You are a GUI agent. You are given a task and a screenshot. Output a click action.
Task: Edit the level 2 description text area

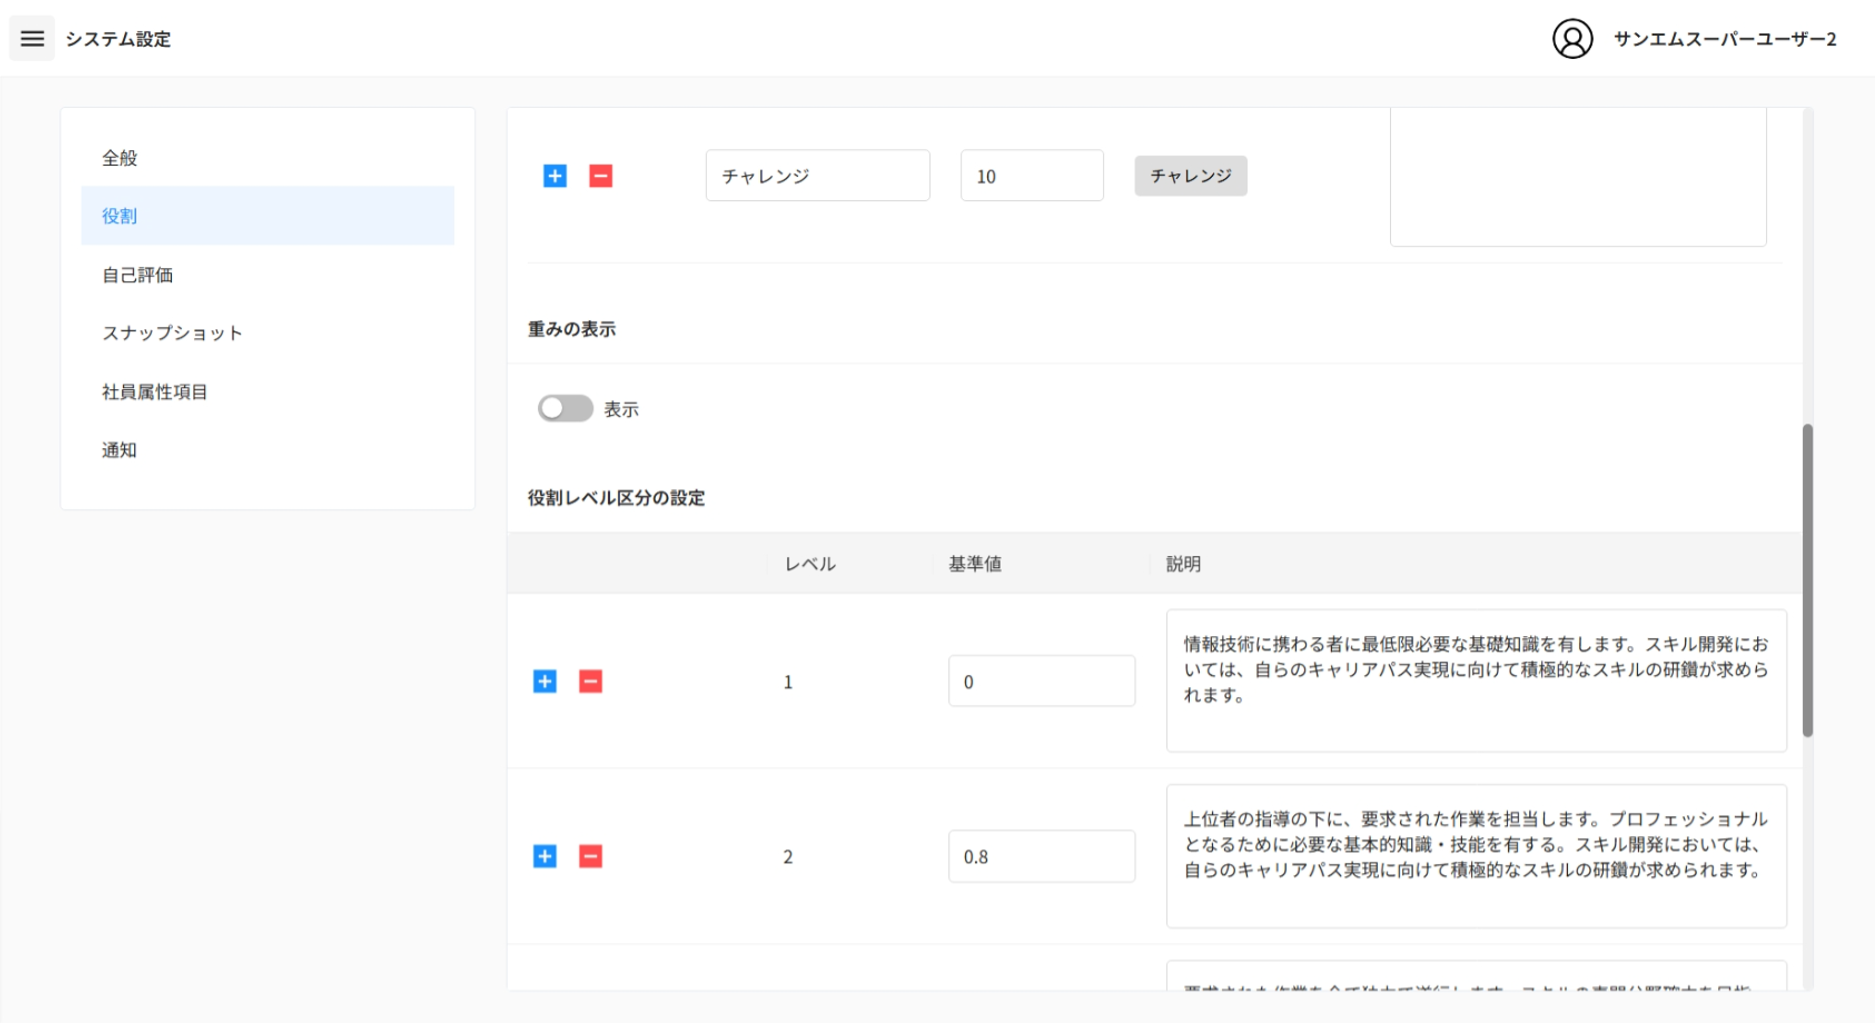click(1476, 856)
